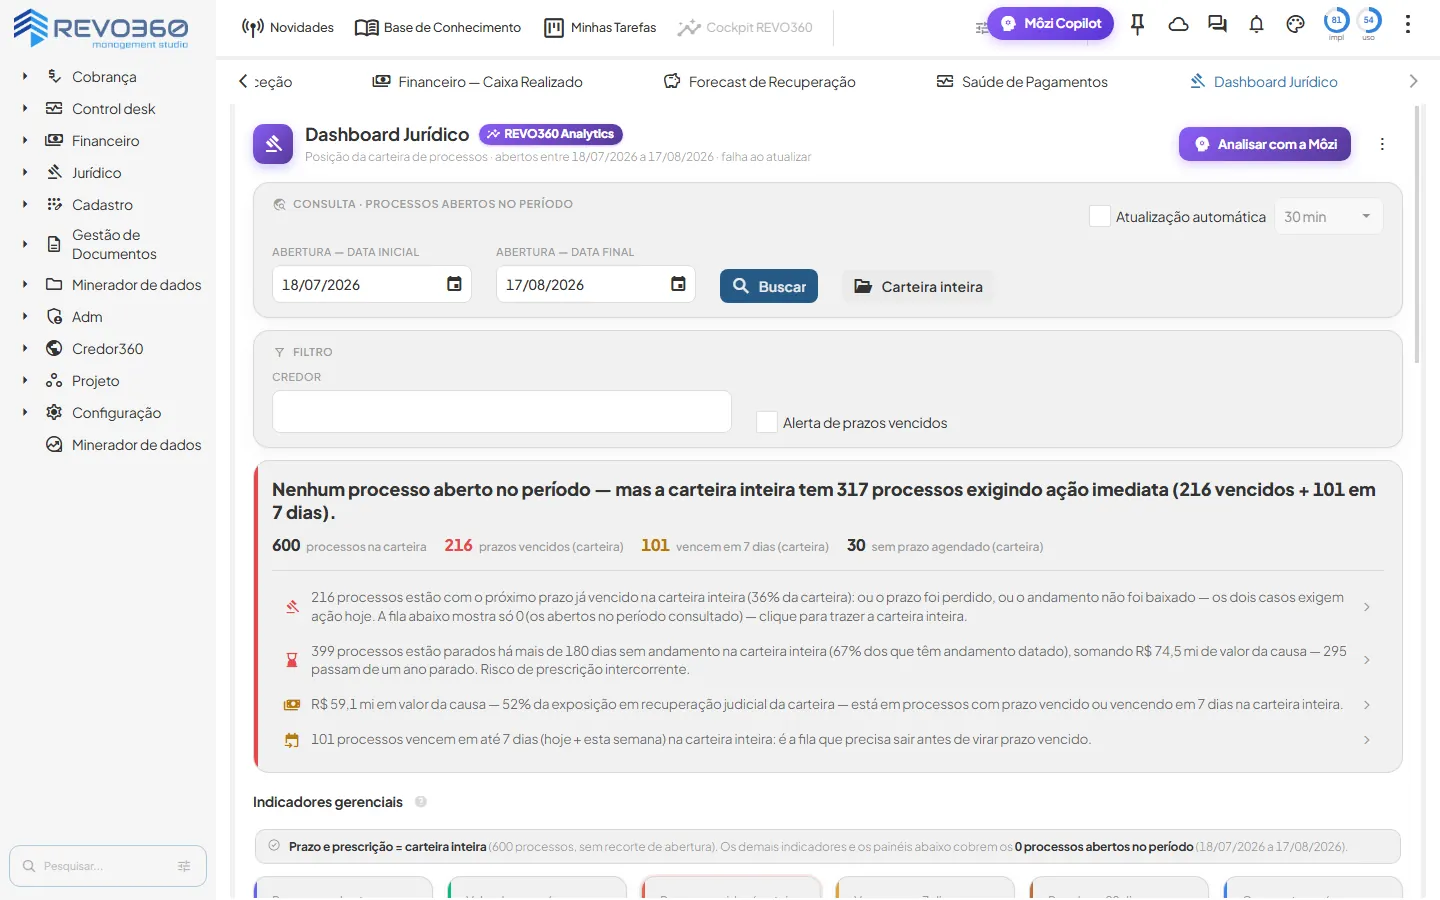This screenshot has height=900, width=1440.
Task: Click the cloud icon in the header
Action: (x=1178, y=25)
